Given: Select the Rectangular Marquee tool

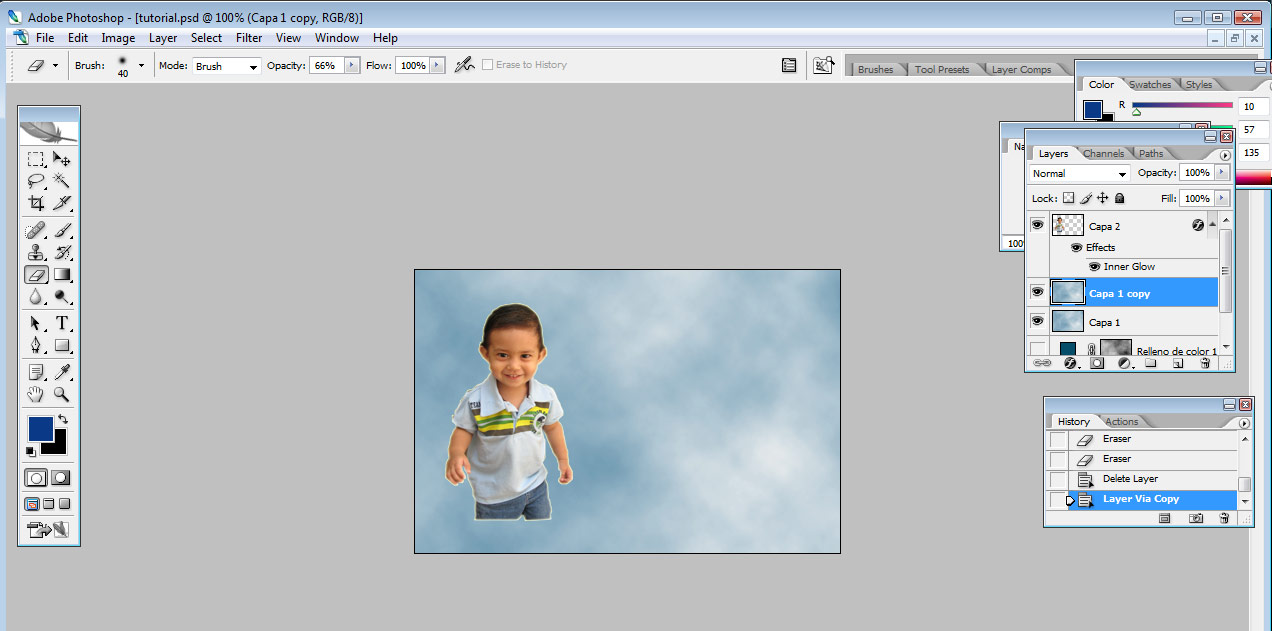Looking at the screenshot, I should [x=36, y=159].
